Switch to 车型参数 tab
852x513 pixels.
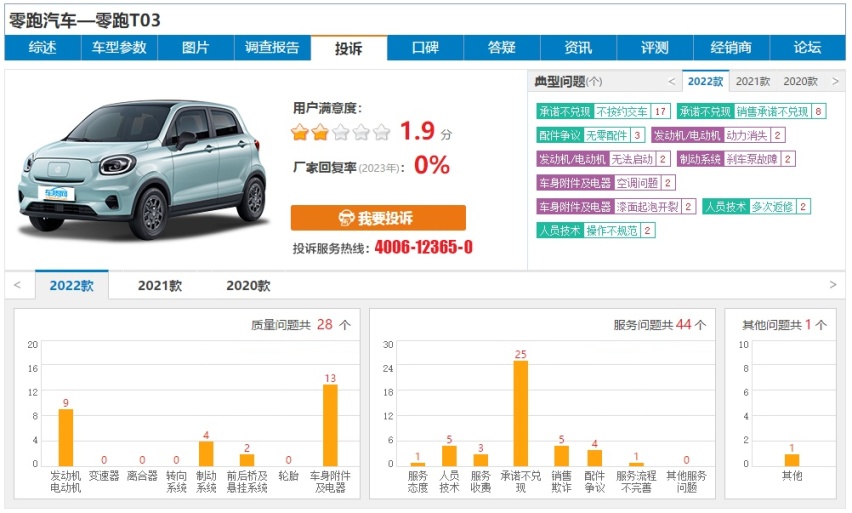tap(119, 48)
